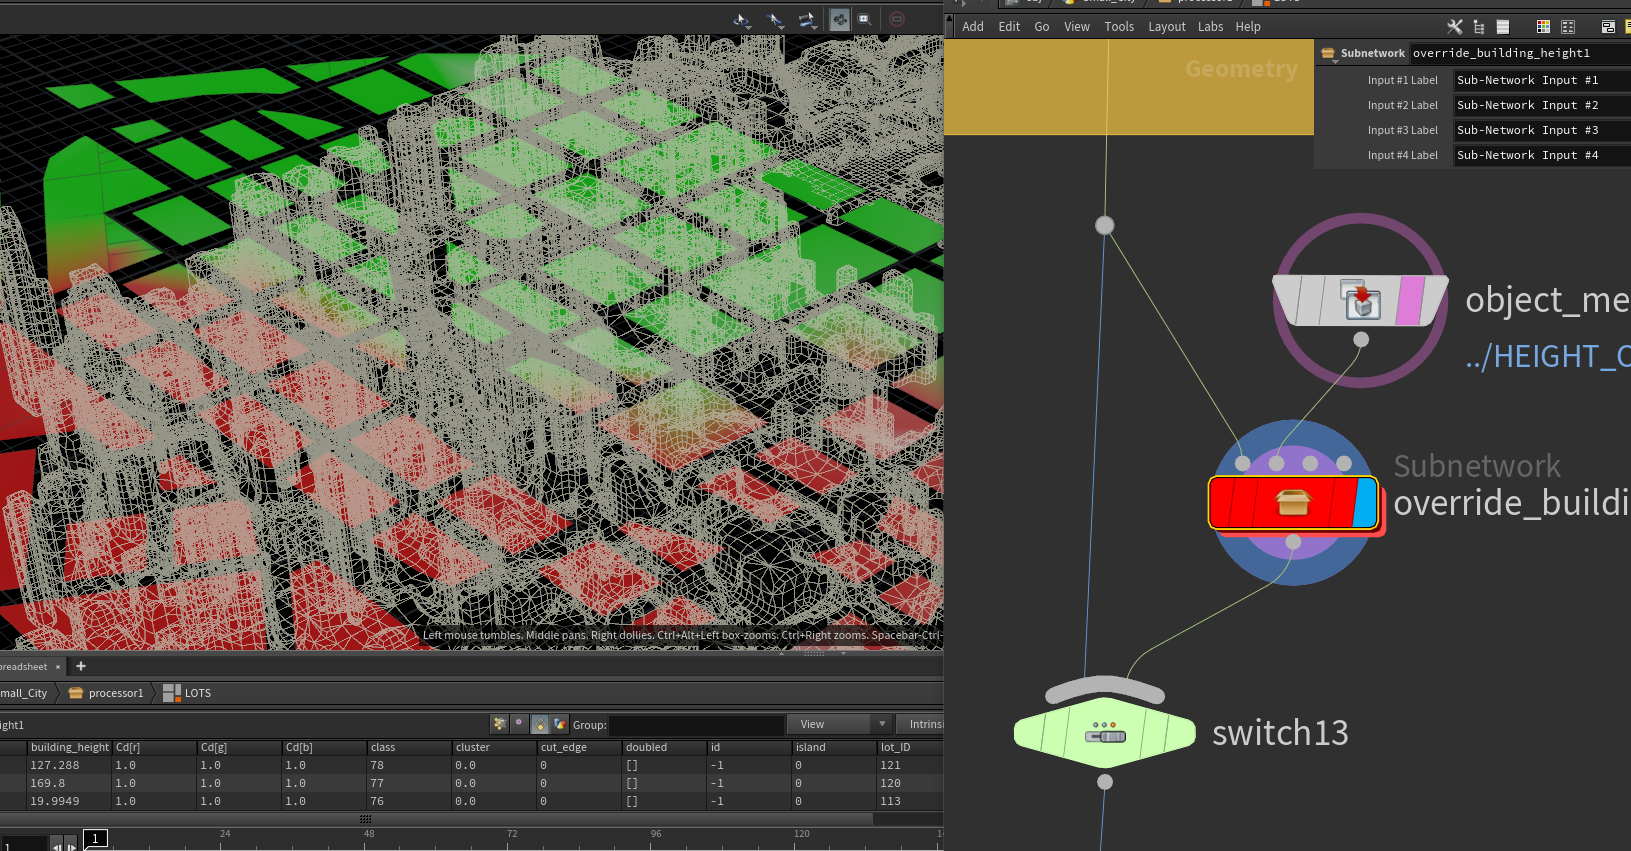Toggle blue display flag on override_building node
Screen dimensions: 1631x851
point(1364,502)
